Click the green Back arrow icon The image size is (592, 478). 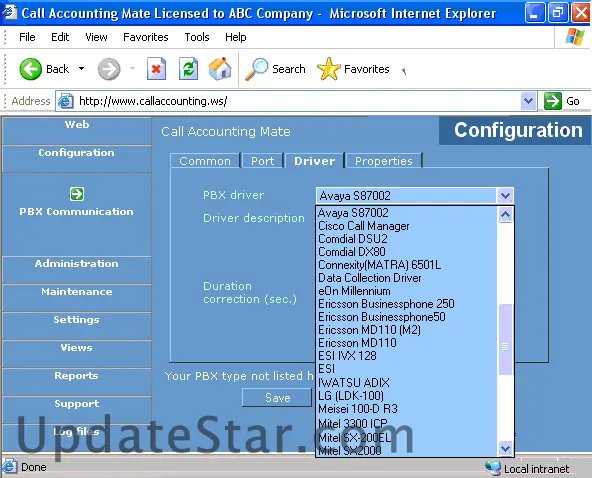(x=30, y=69)
